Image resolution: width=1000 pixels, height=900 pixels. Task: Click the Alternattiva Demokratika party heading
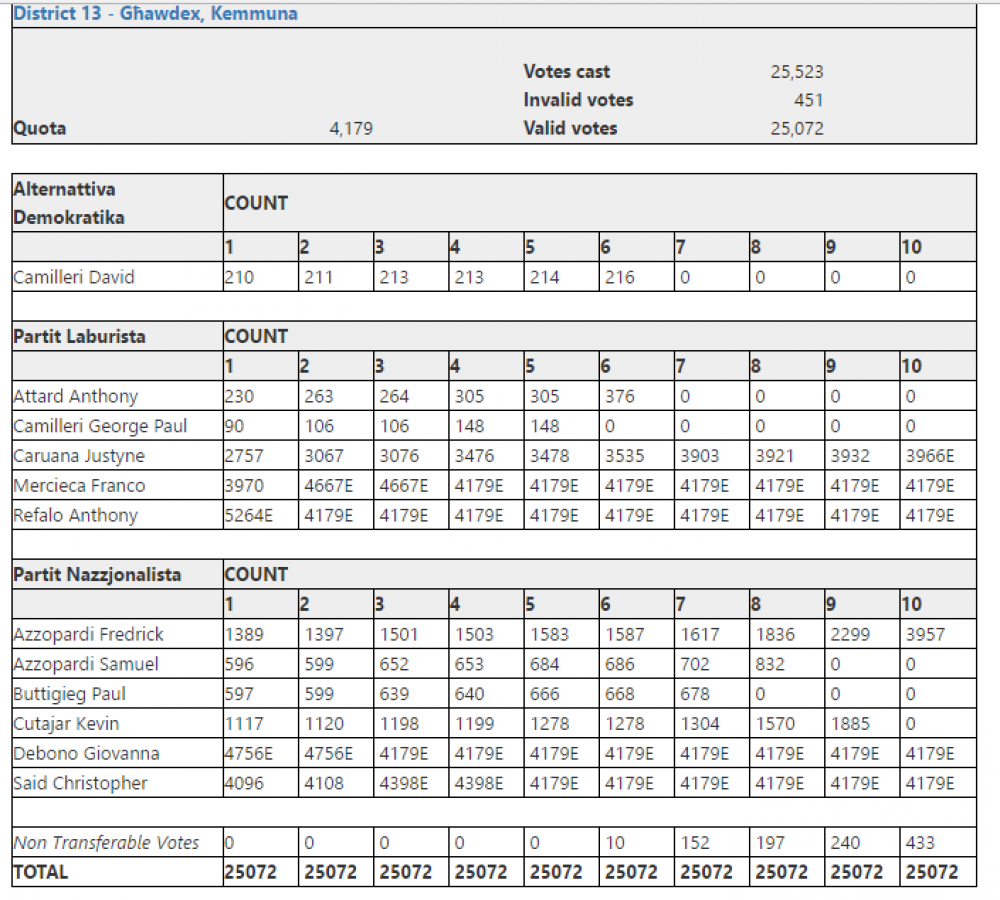pyautogui.click(x=69, y=203)
